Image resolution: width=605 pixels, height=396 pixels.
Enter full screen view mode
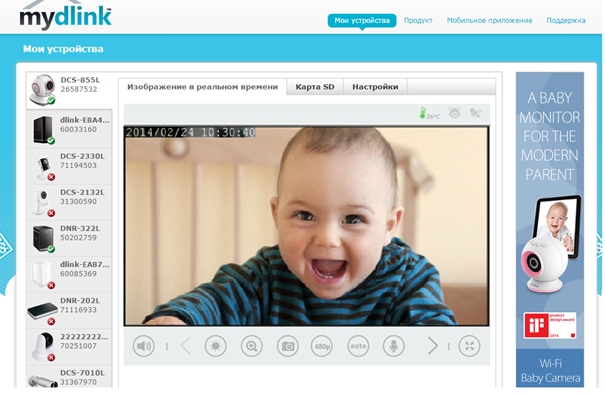[x=469, y=346]
